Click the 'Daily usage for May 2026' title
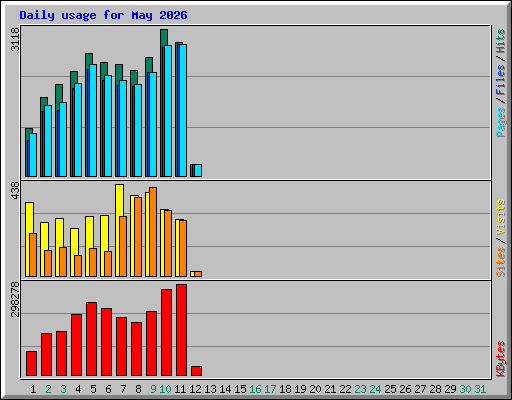The height and width of the screenshot is (400, 512). coord(103,15)
